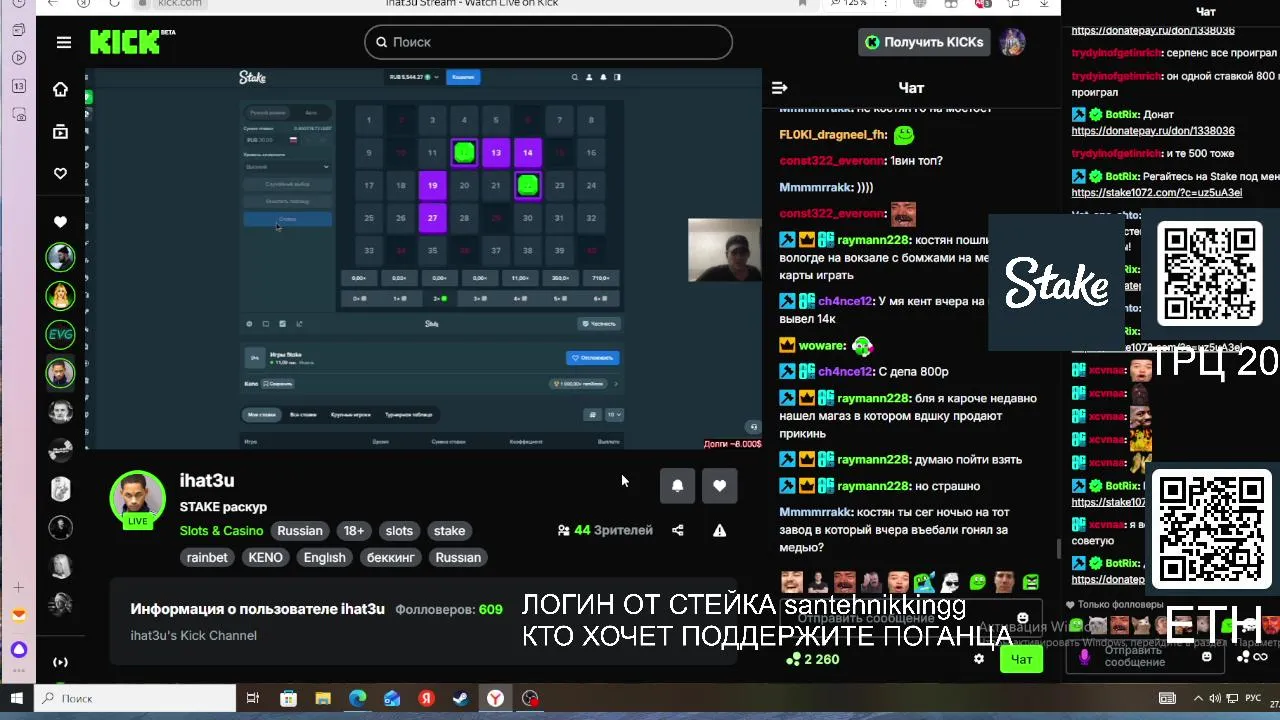This screenshot has width=1280, height=720.
Task: Open the outlined heart Following icon
Action: (60, 173)
